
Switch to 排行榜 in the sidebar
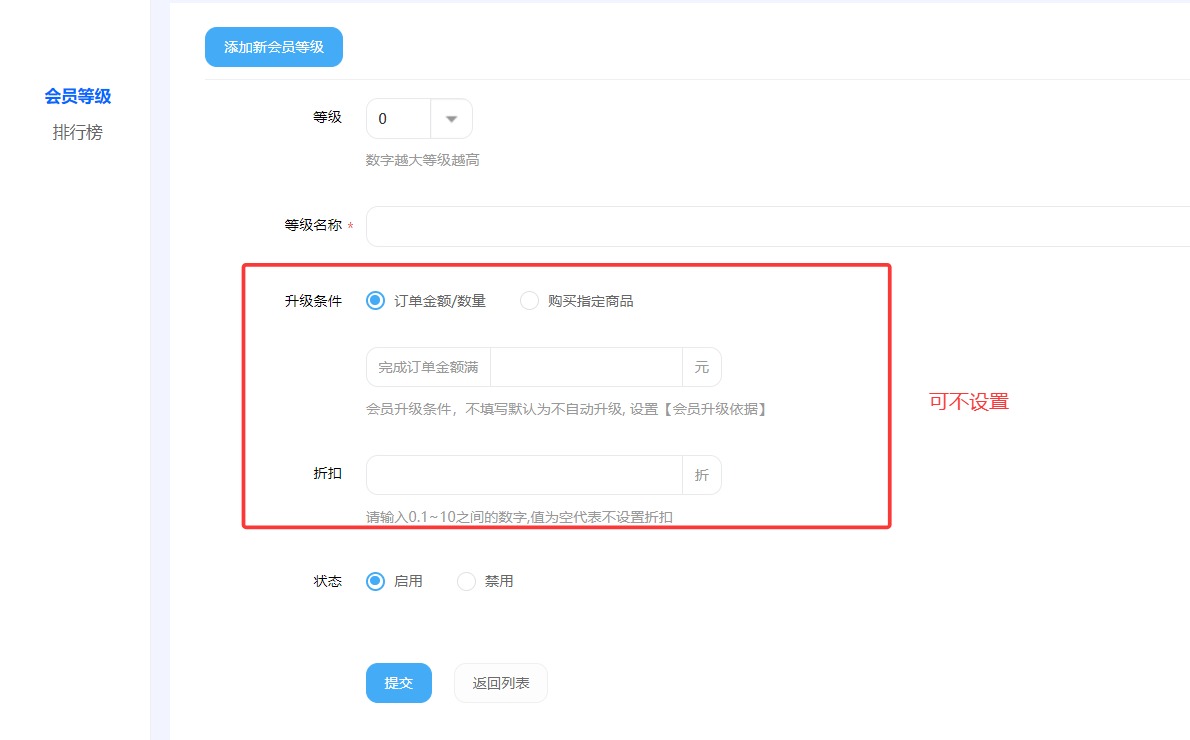(x=76, y=131)
